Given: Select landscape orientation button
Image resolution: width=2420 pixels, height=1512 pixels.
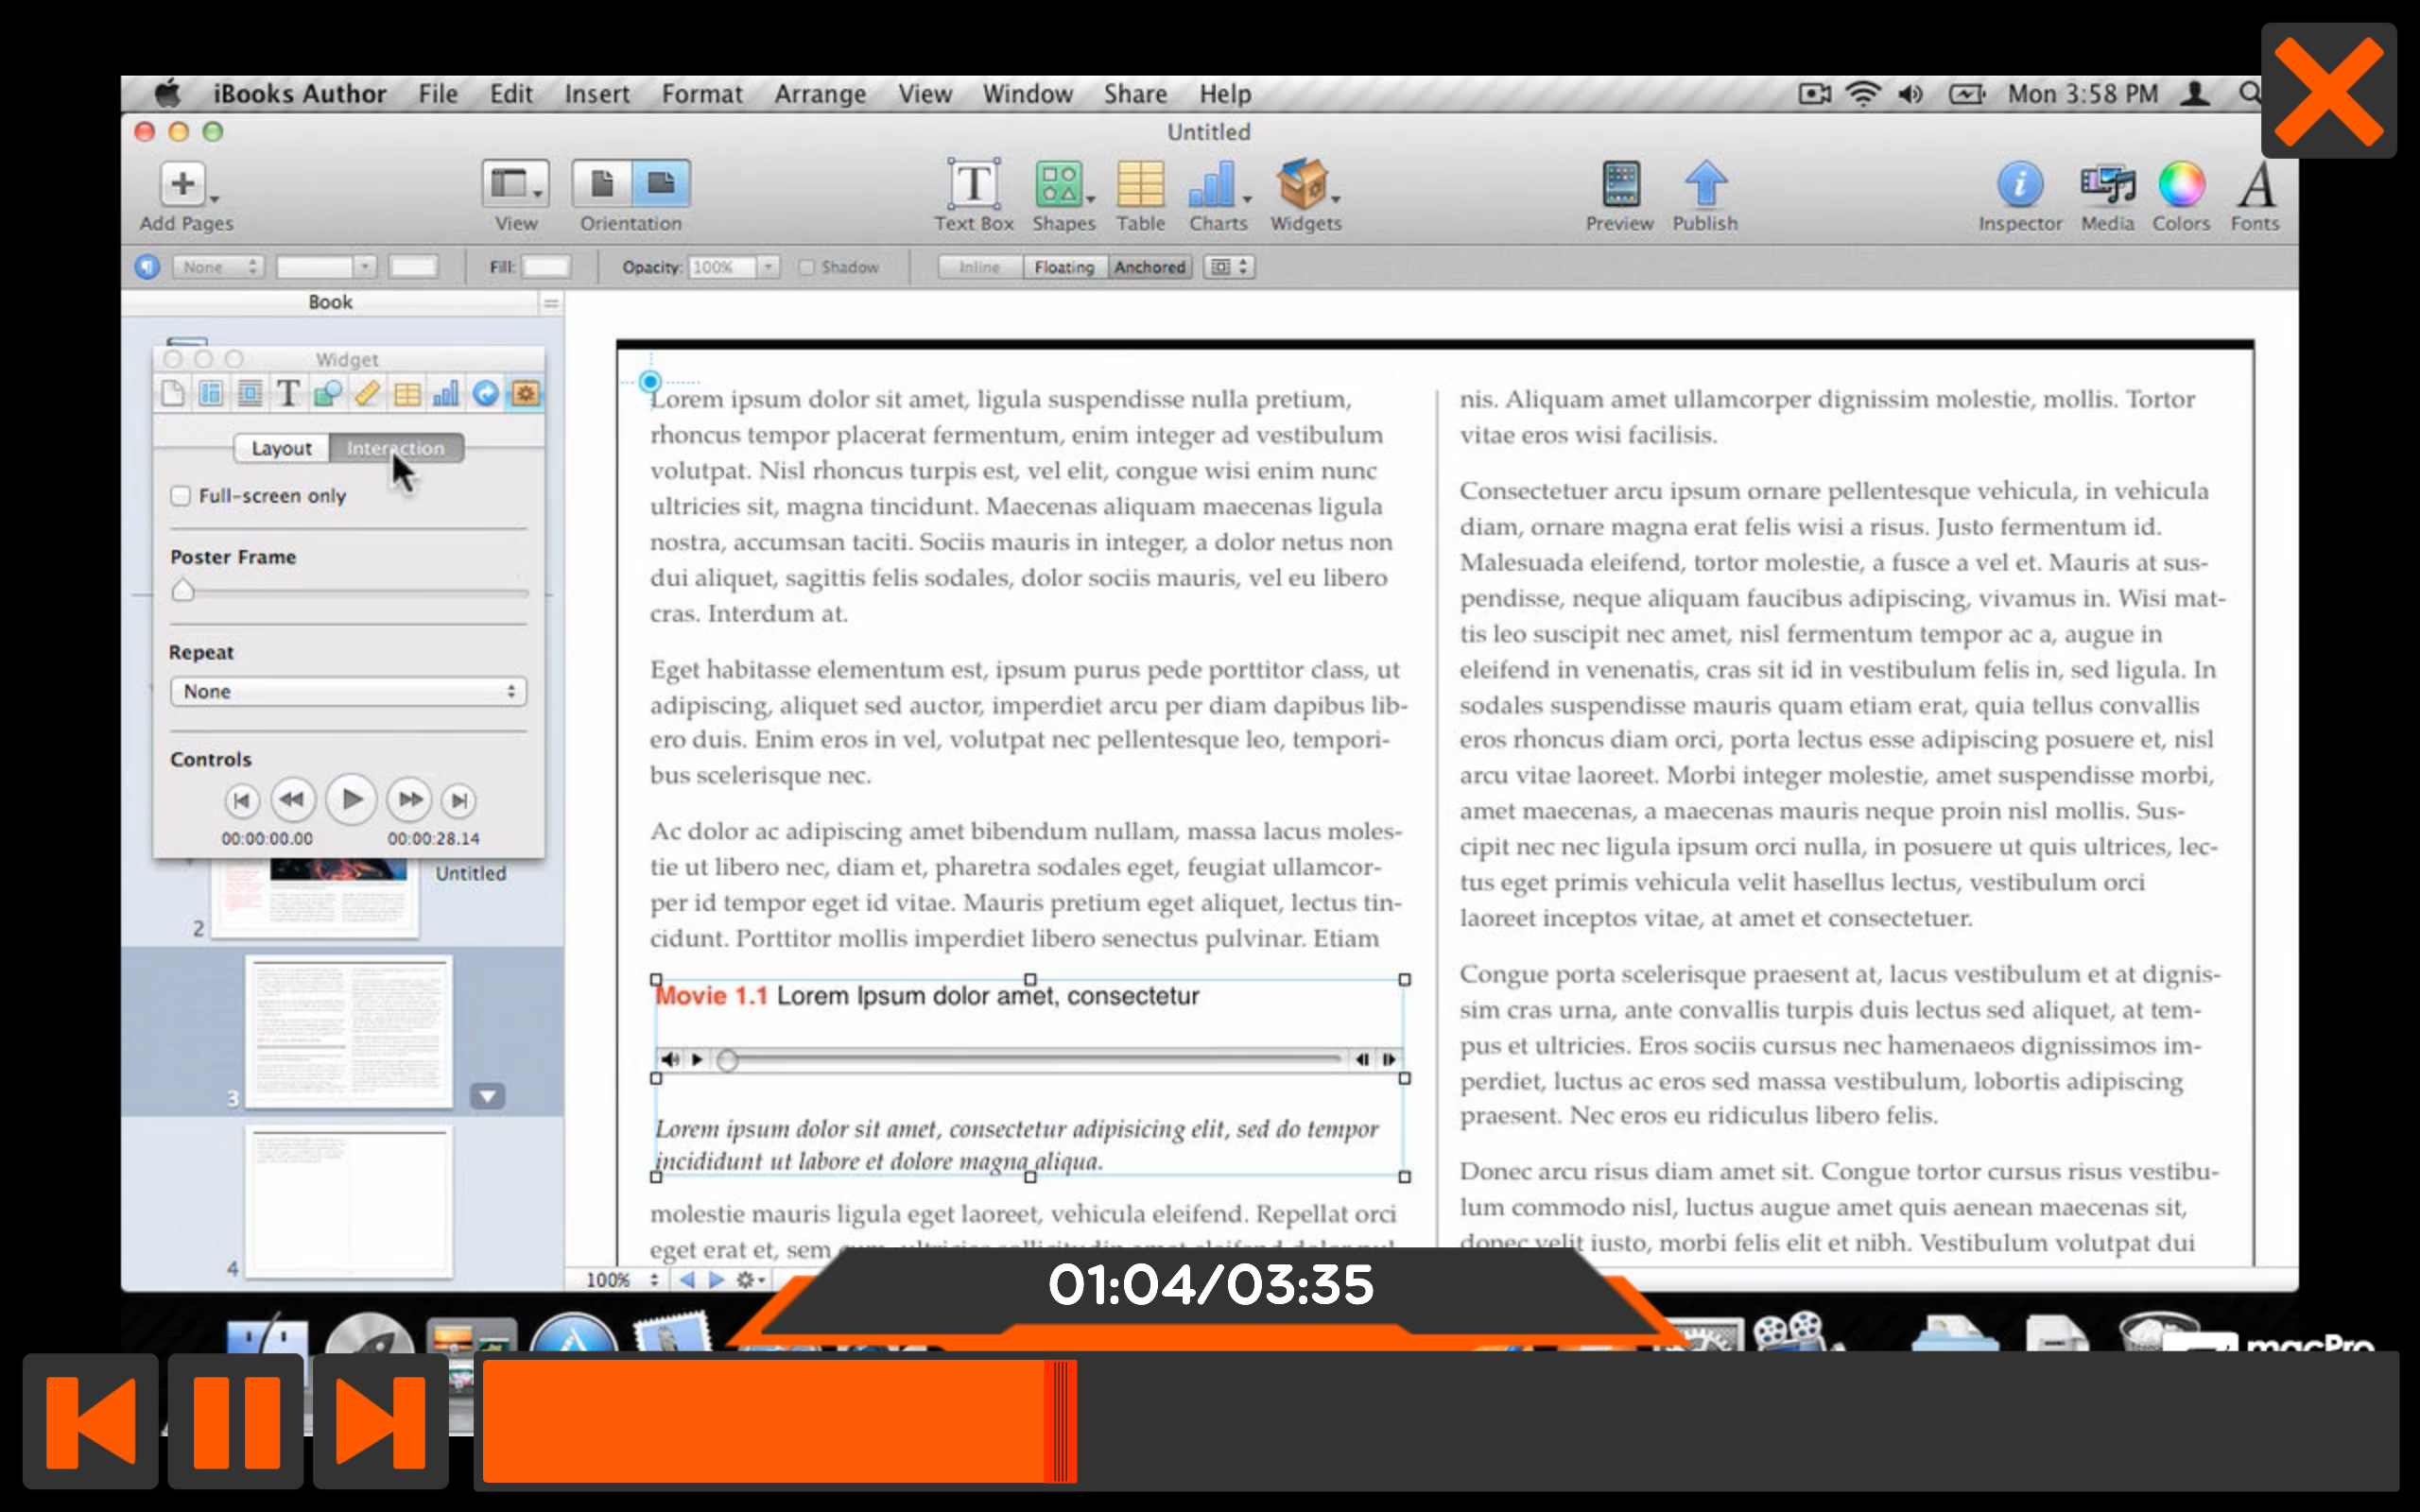Looking at the screenshot, I should click(x=661, y=184).
